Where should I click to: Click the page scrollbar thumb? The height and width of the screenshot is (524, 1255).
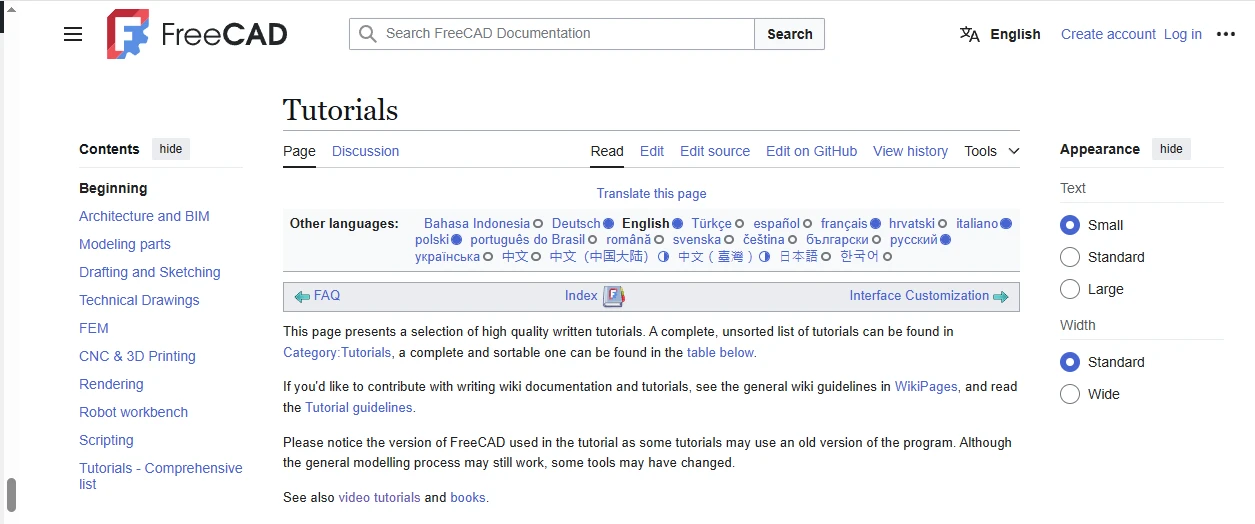click(12, 494)
